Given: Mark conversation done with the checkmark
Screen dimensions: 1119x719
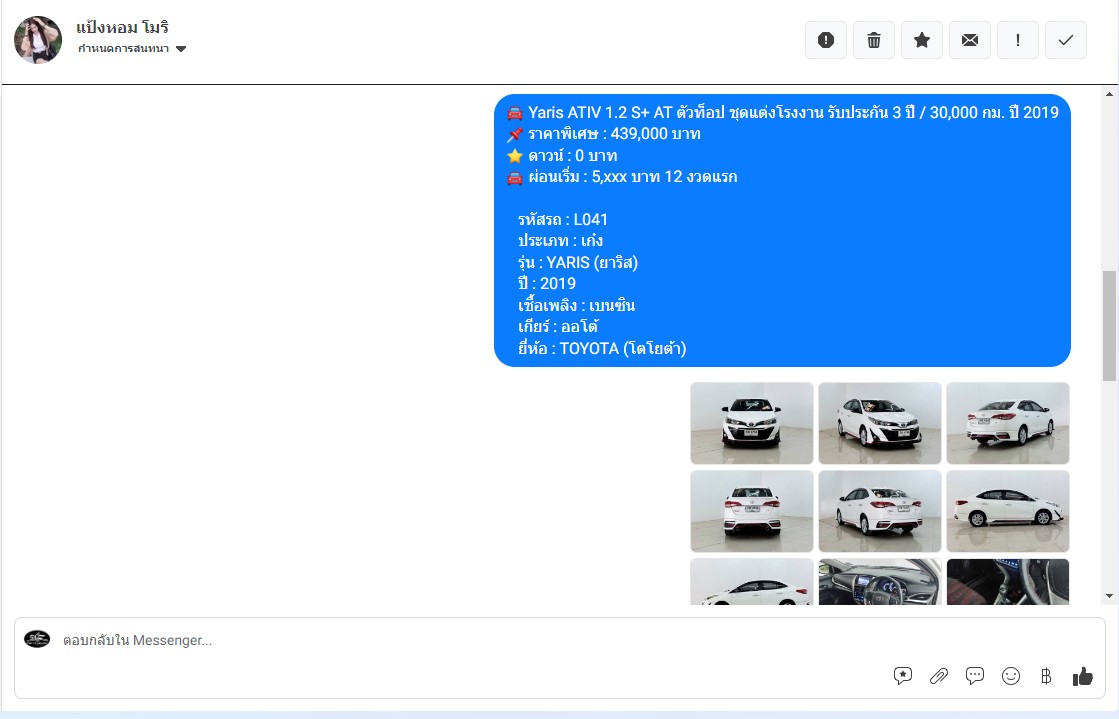Looking at the screenshot, I should pyautogui.click(x=1066, y=40).
